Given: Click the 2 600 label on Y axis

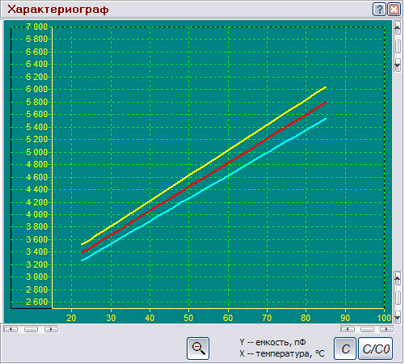Looking at the screenshot, I should tap(37, 302).
